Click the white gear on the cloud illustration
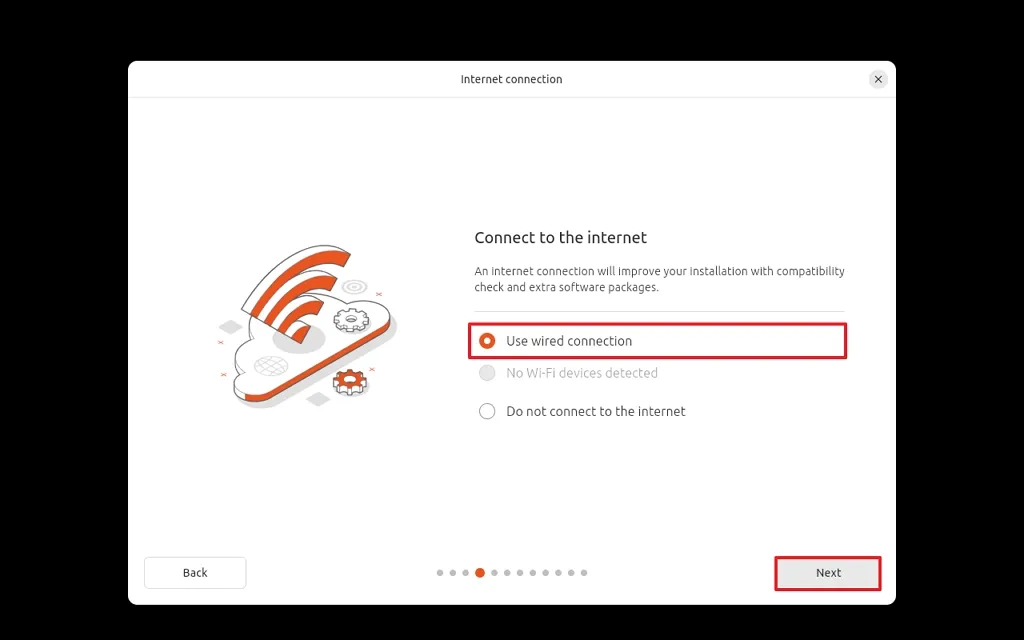The height and width of the screenshot is (640, 1024). (351, 319)
